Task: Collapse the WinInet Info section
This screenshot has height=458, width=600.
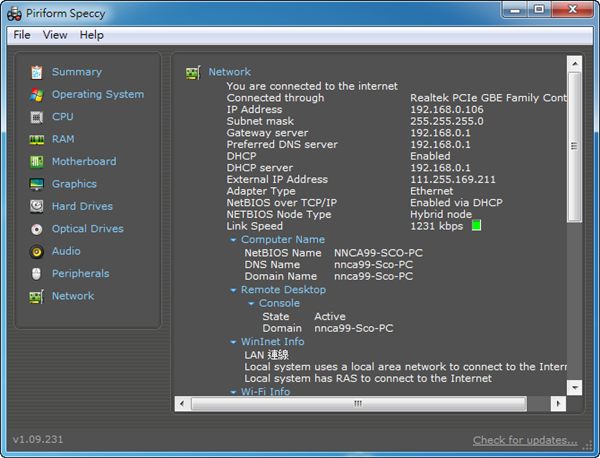Action: click(x=233, y=342)
